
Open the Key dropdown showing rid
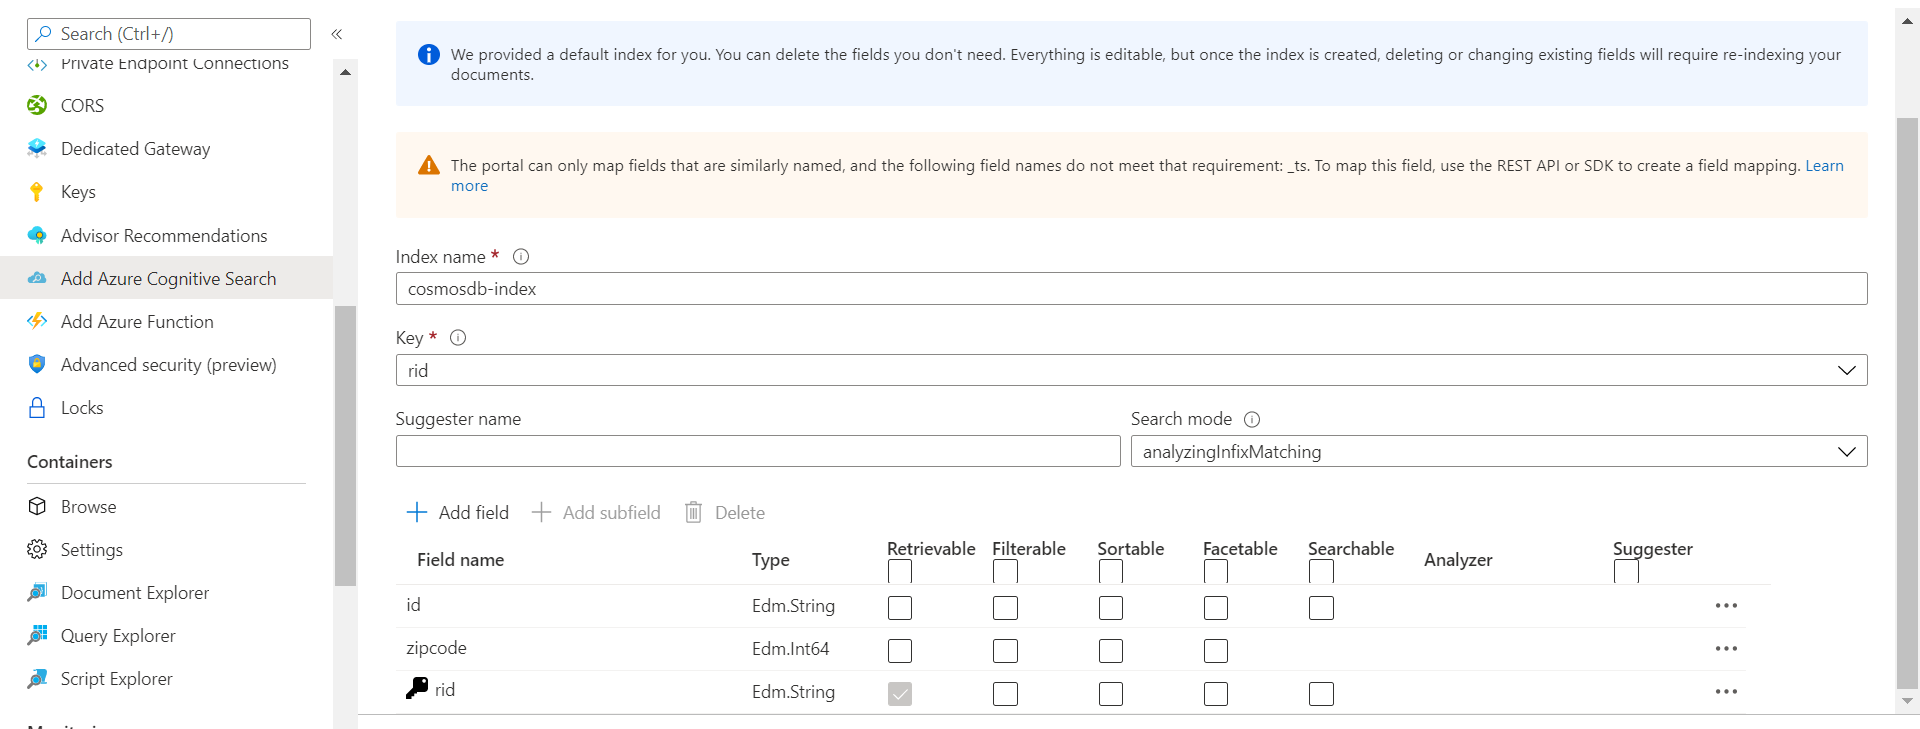coord(1131,370)
